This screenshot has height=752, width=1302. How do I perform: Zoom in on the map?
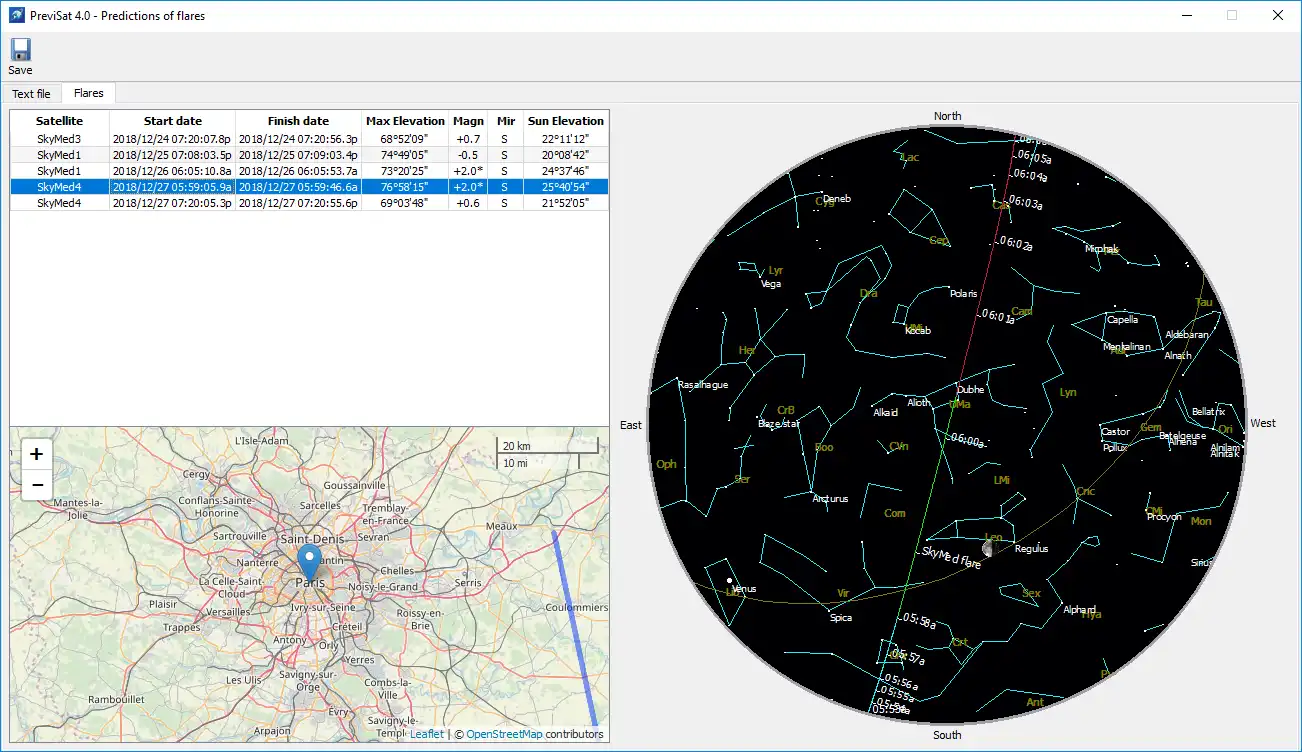[x=37, y=454]
